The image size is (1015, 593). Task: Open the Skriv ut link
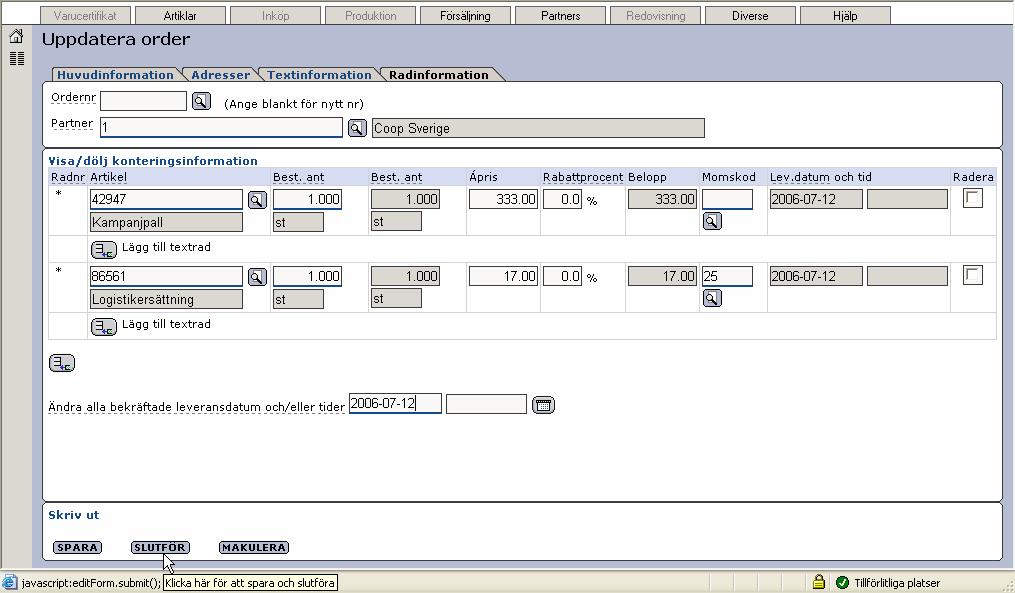click(x=74, y=515)
